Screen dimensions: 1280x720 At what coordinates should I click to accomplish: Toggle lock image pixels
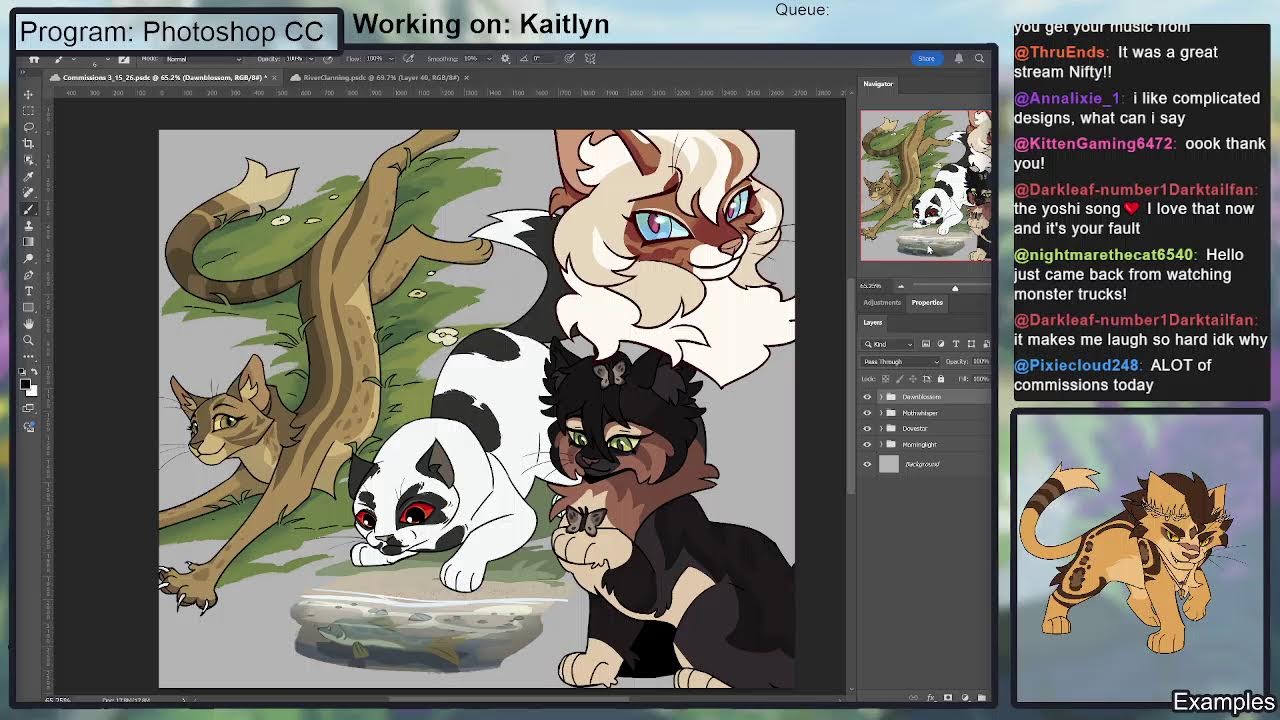(900, 379)
